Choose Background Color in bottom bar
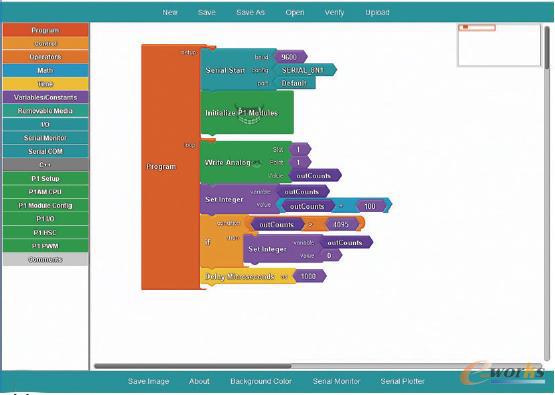 tap(261, 381)
